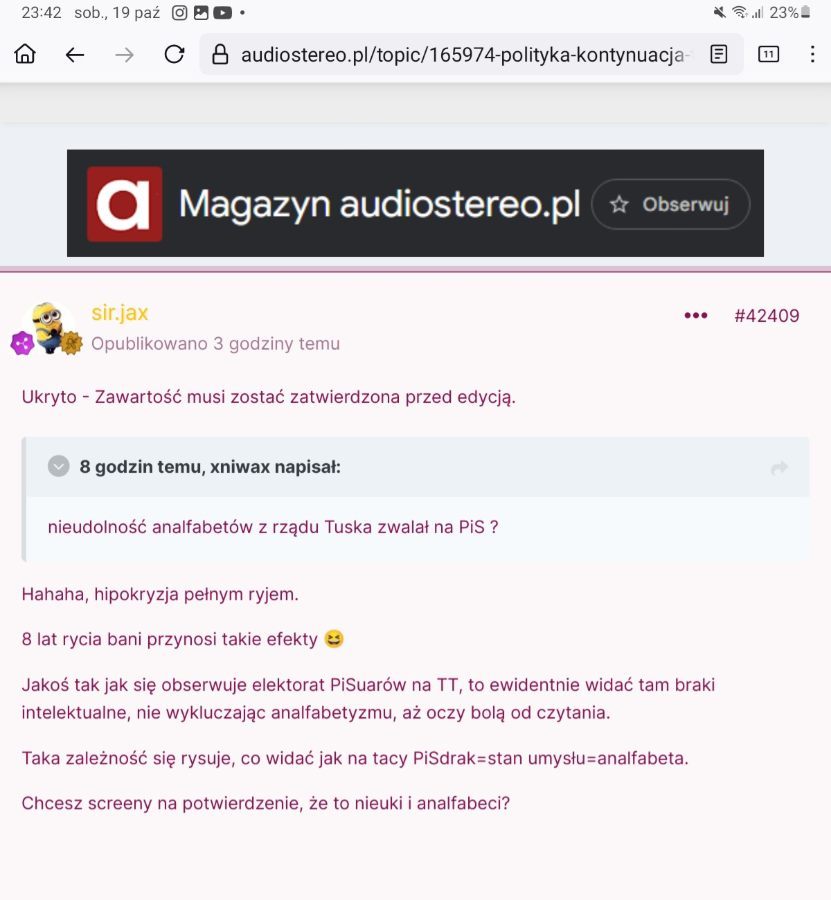
Task: Jump to quoted post via arrow icon
Action: tap(779, 468)
